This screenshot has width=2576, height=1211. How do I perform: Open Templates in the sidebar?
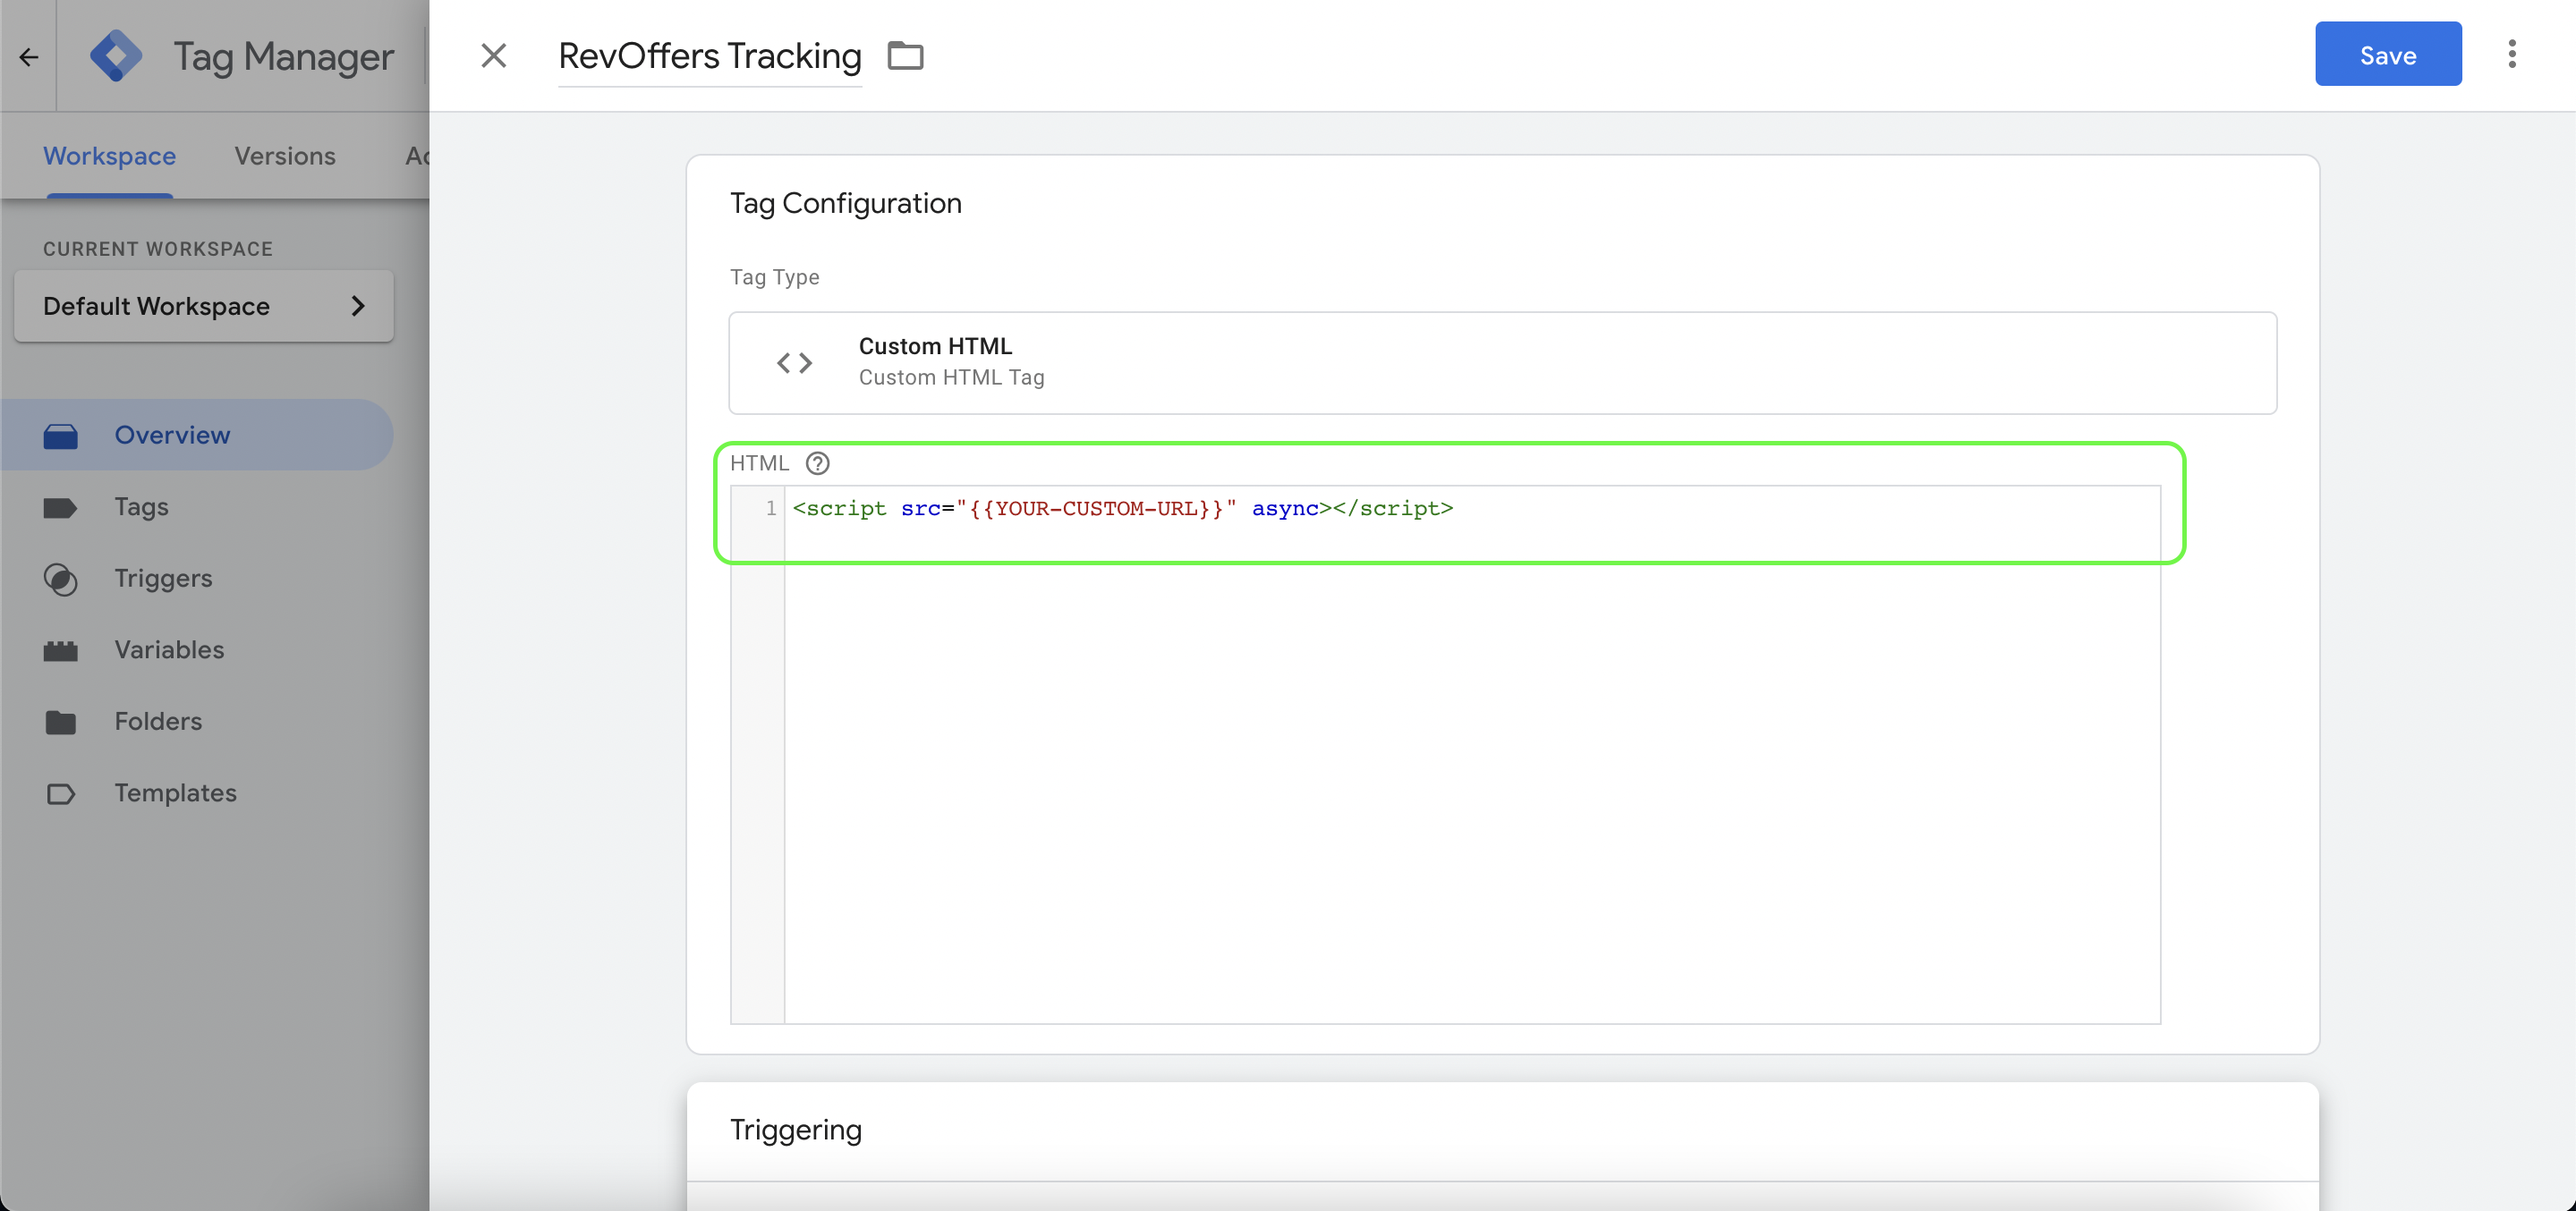[196, 793]
